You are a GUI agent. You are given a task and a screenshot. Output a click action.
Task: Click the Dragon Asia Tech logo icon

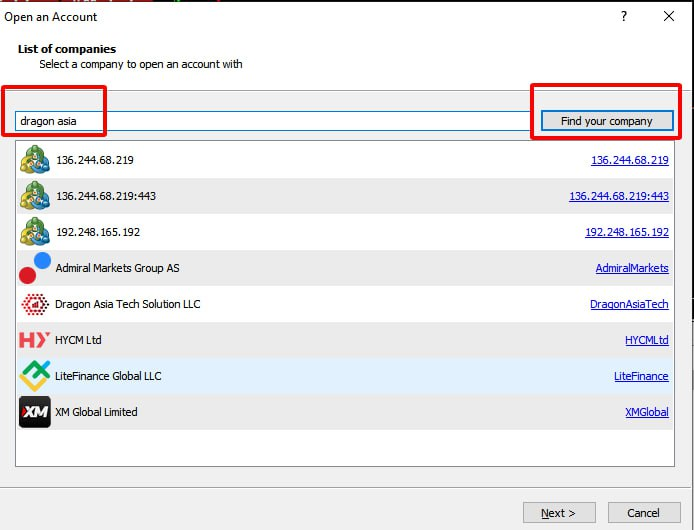pyautogui.click(x=35, y=304)
